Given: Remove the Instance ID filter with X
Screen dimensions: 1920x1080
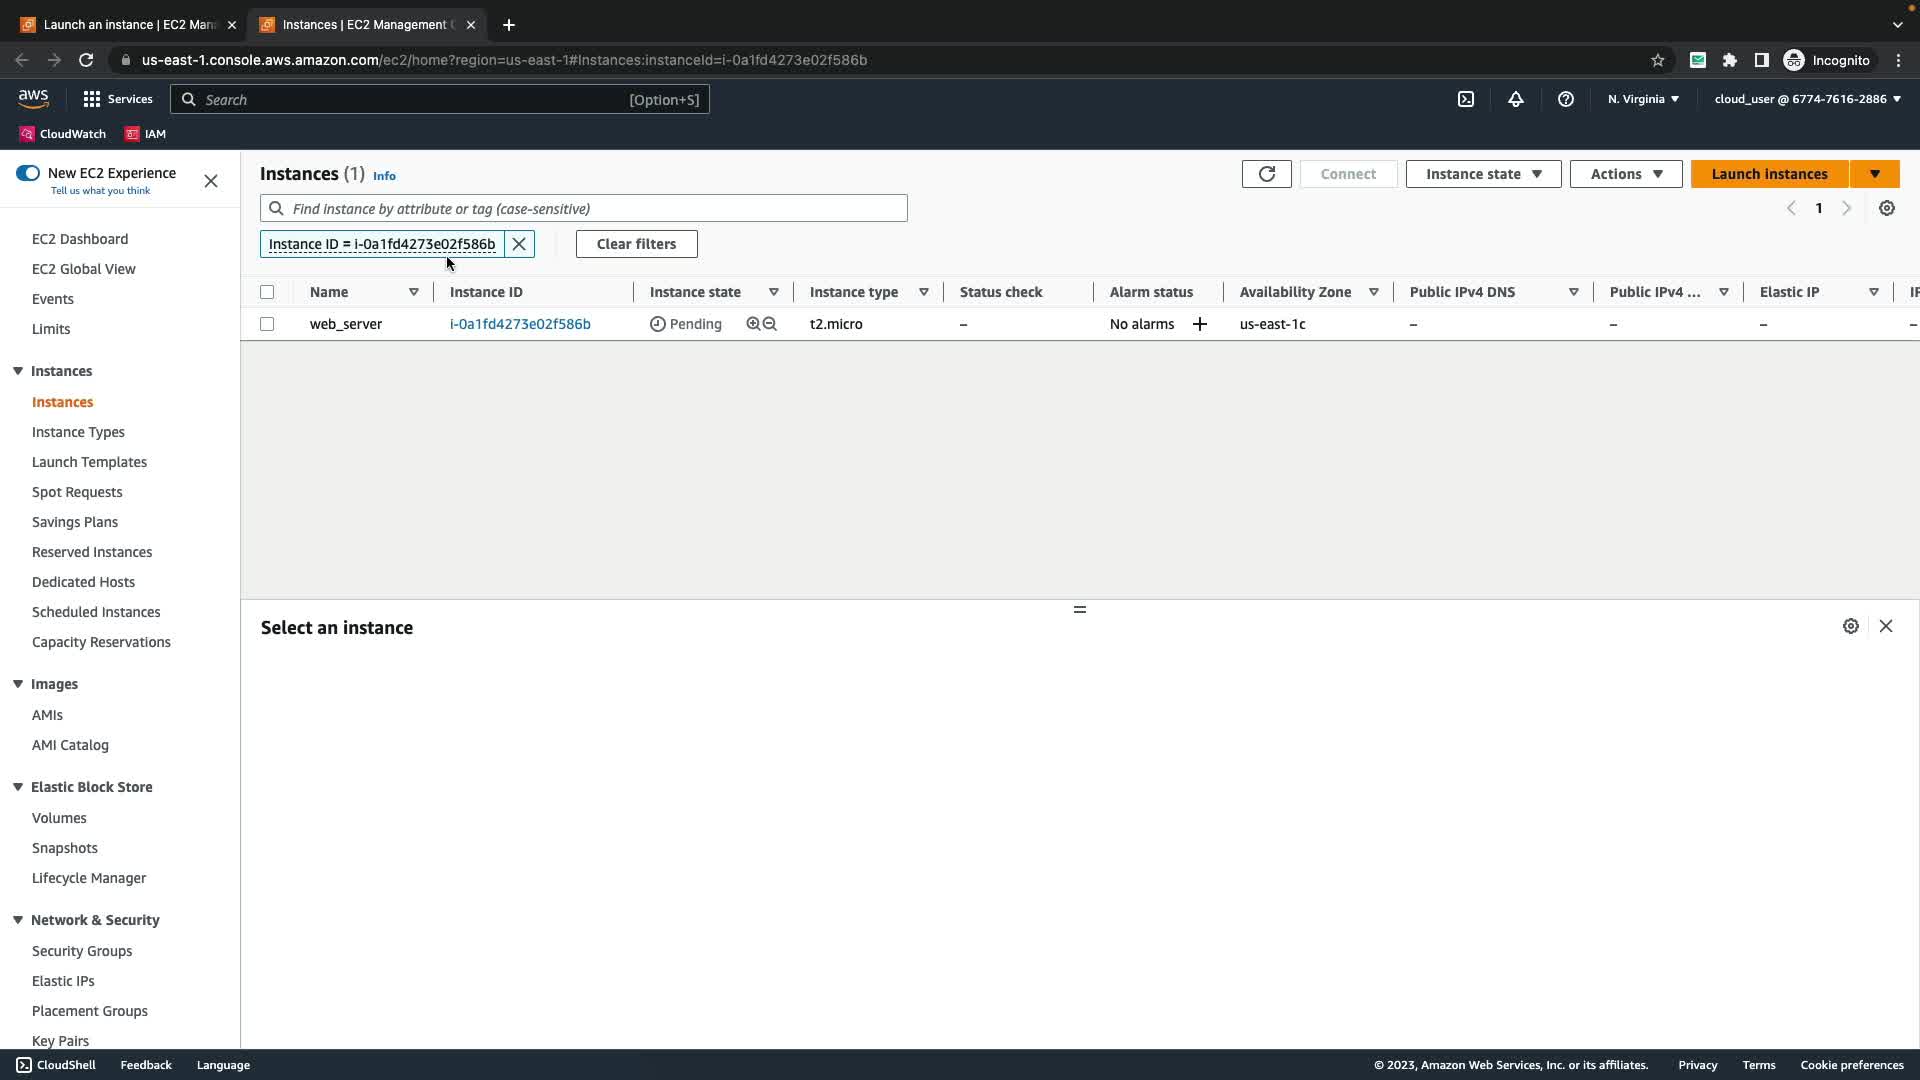Looking at the screenshot, I should point(519,244).
